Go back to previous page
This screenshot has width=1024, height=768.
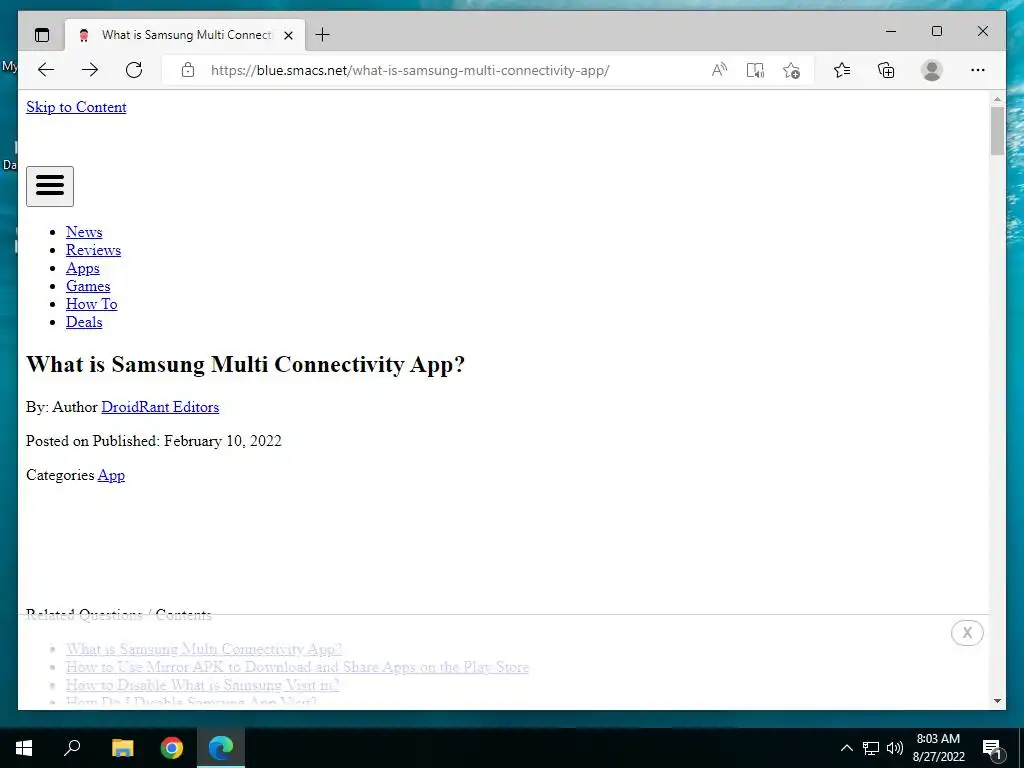[46, 70]
